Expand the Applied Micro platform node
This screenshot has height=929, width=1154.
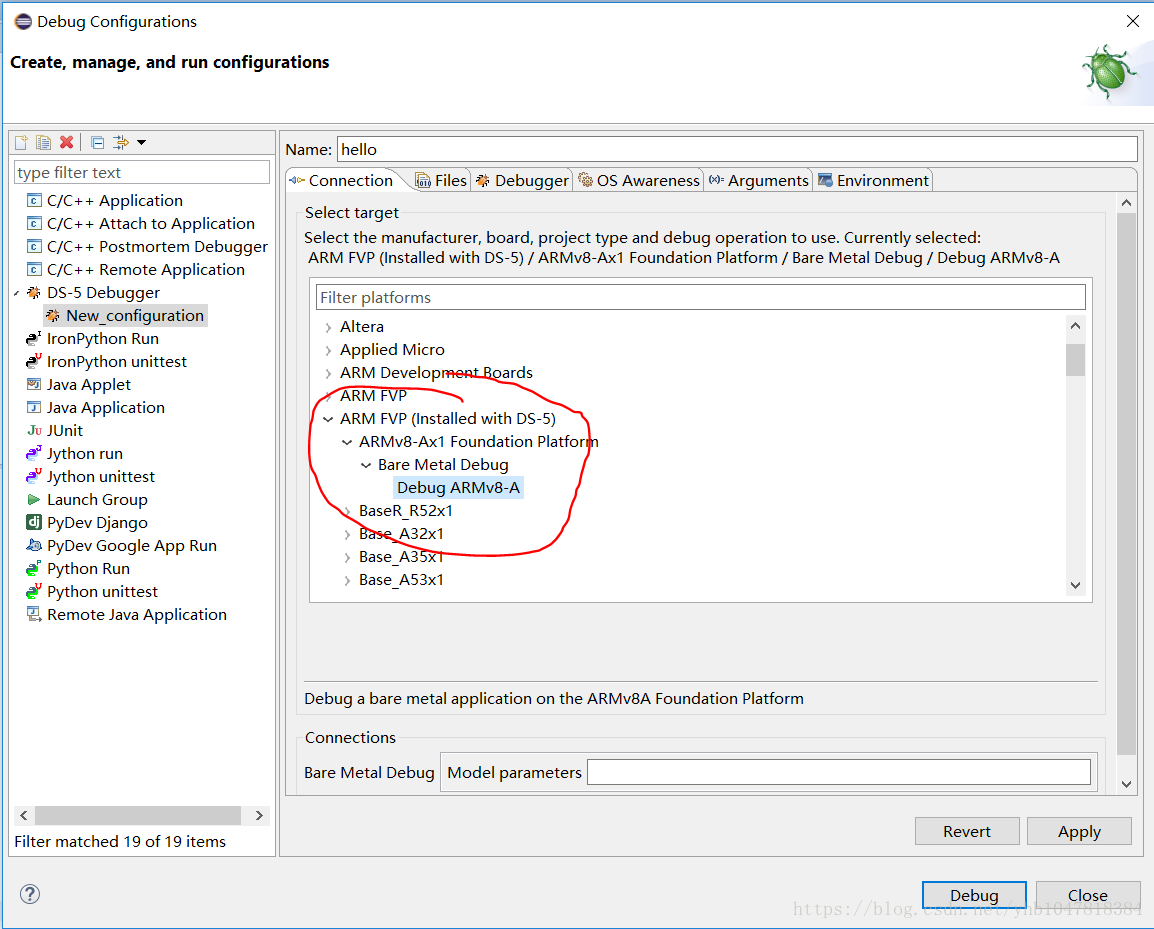[328, 350]
